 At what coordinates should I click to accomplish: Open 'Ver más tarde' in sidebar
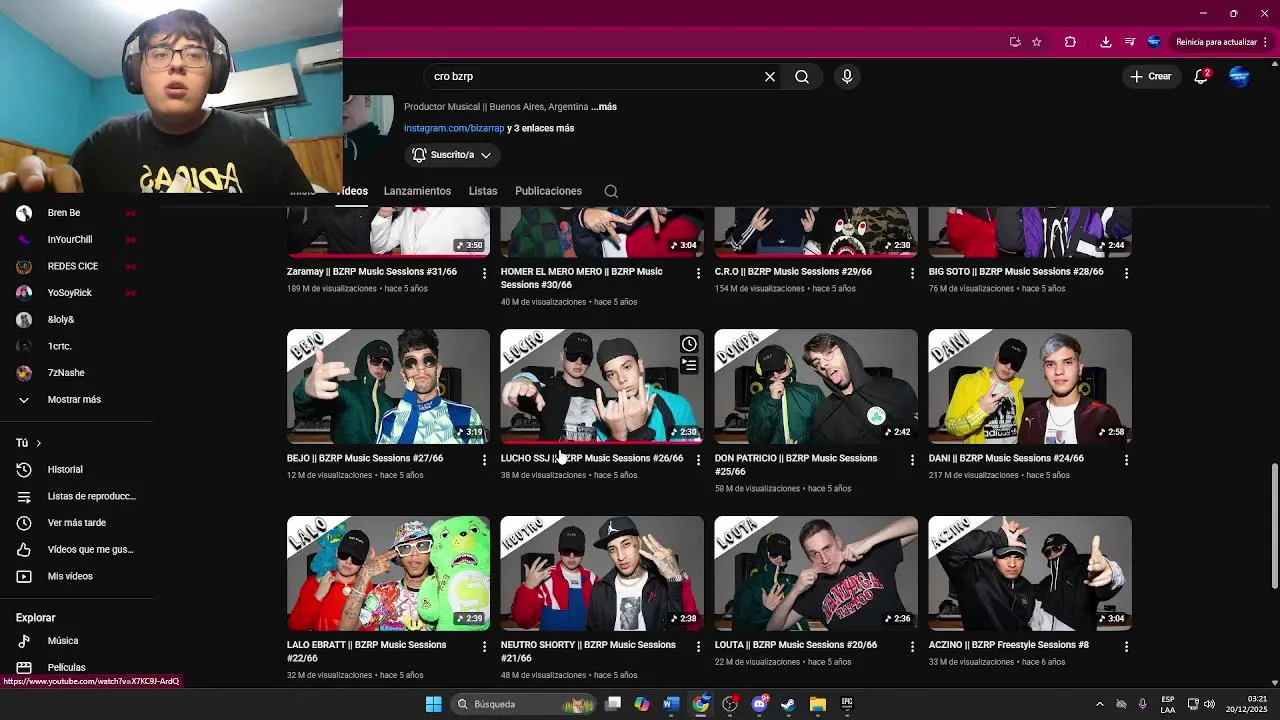pos(77,523)
